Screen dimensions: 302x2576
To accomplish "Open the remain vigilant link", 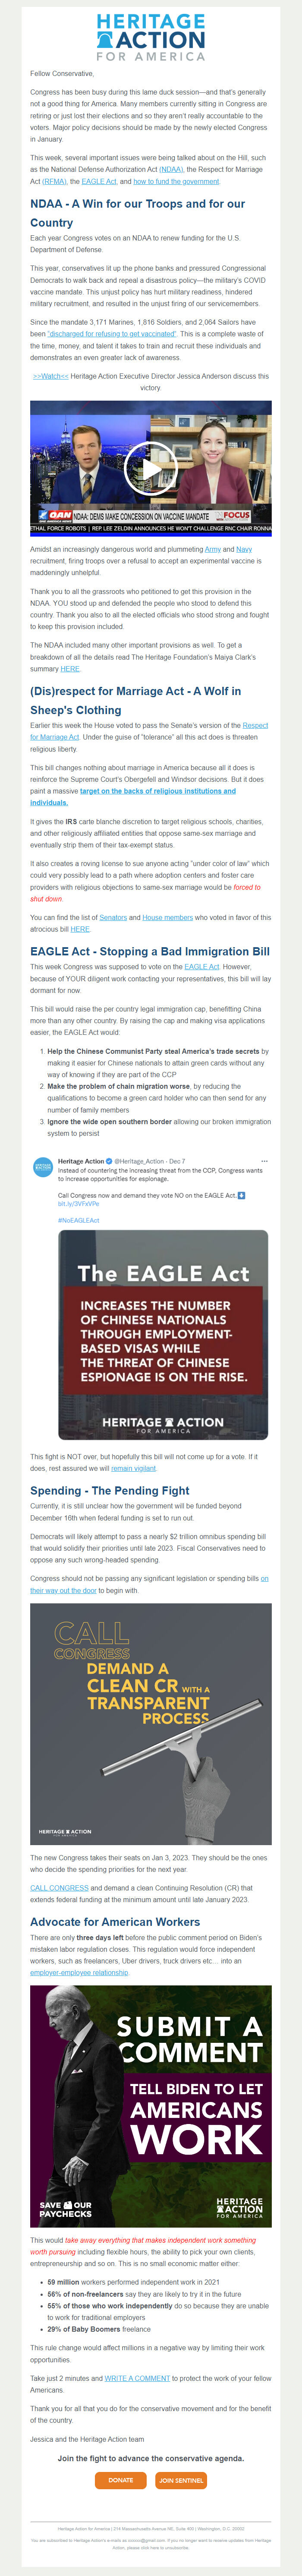I will [x=134, y=1468].
